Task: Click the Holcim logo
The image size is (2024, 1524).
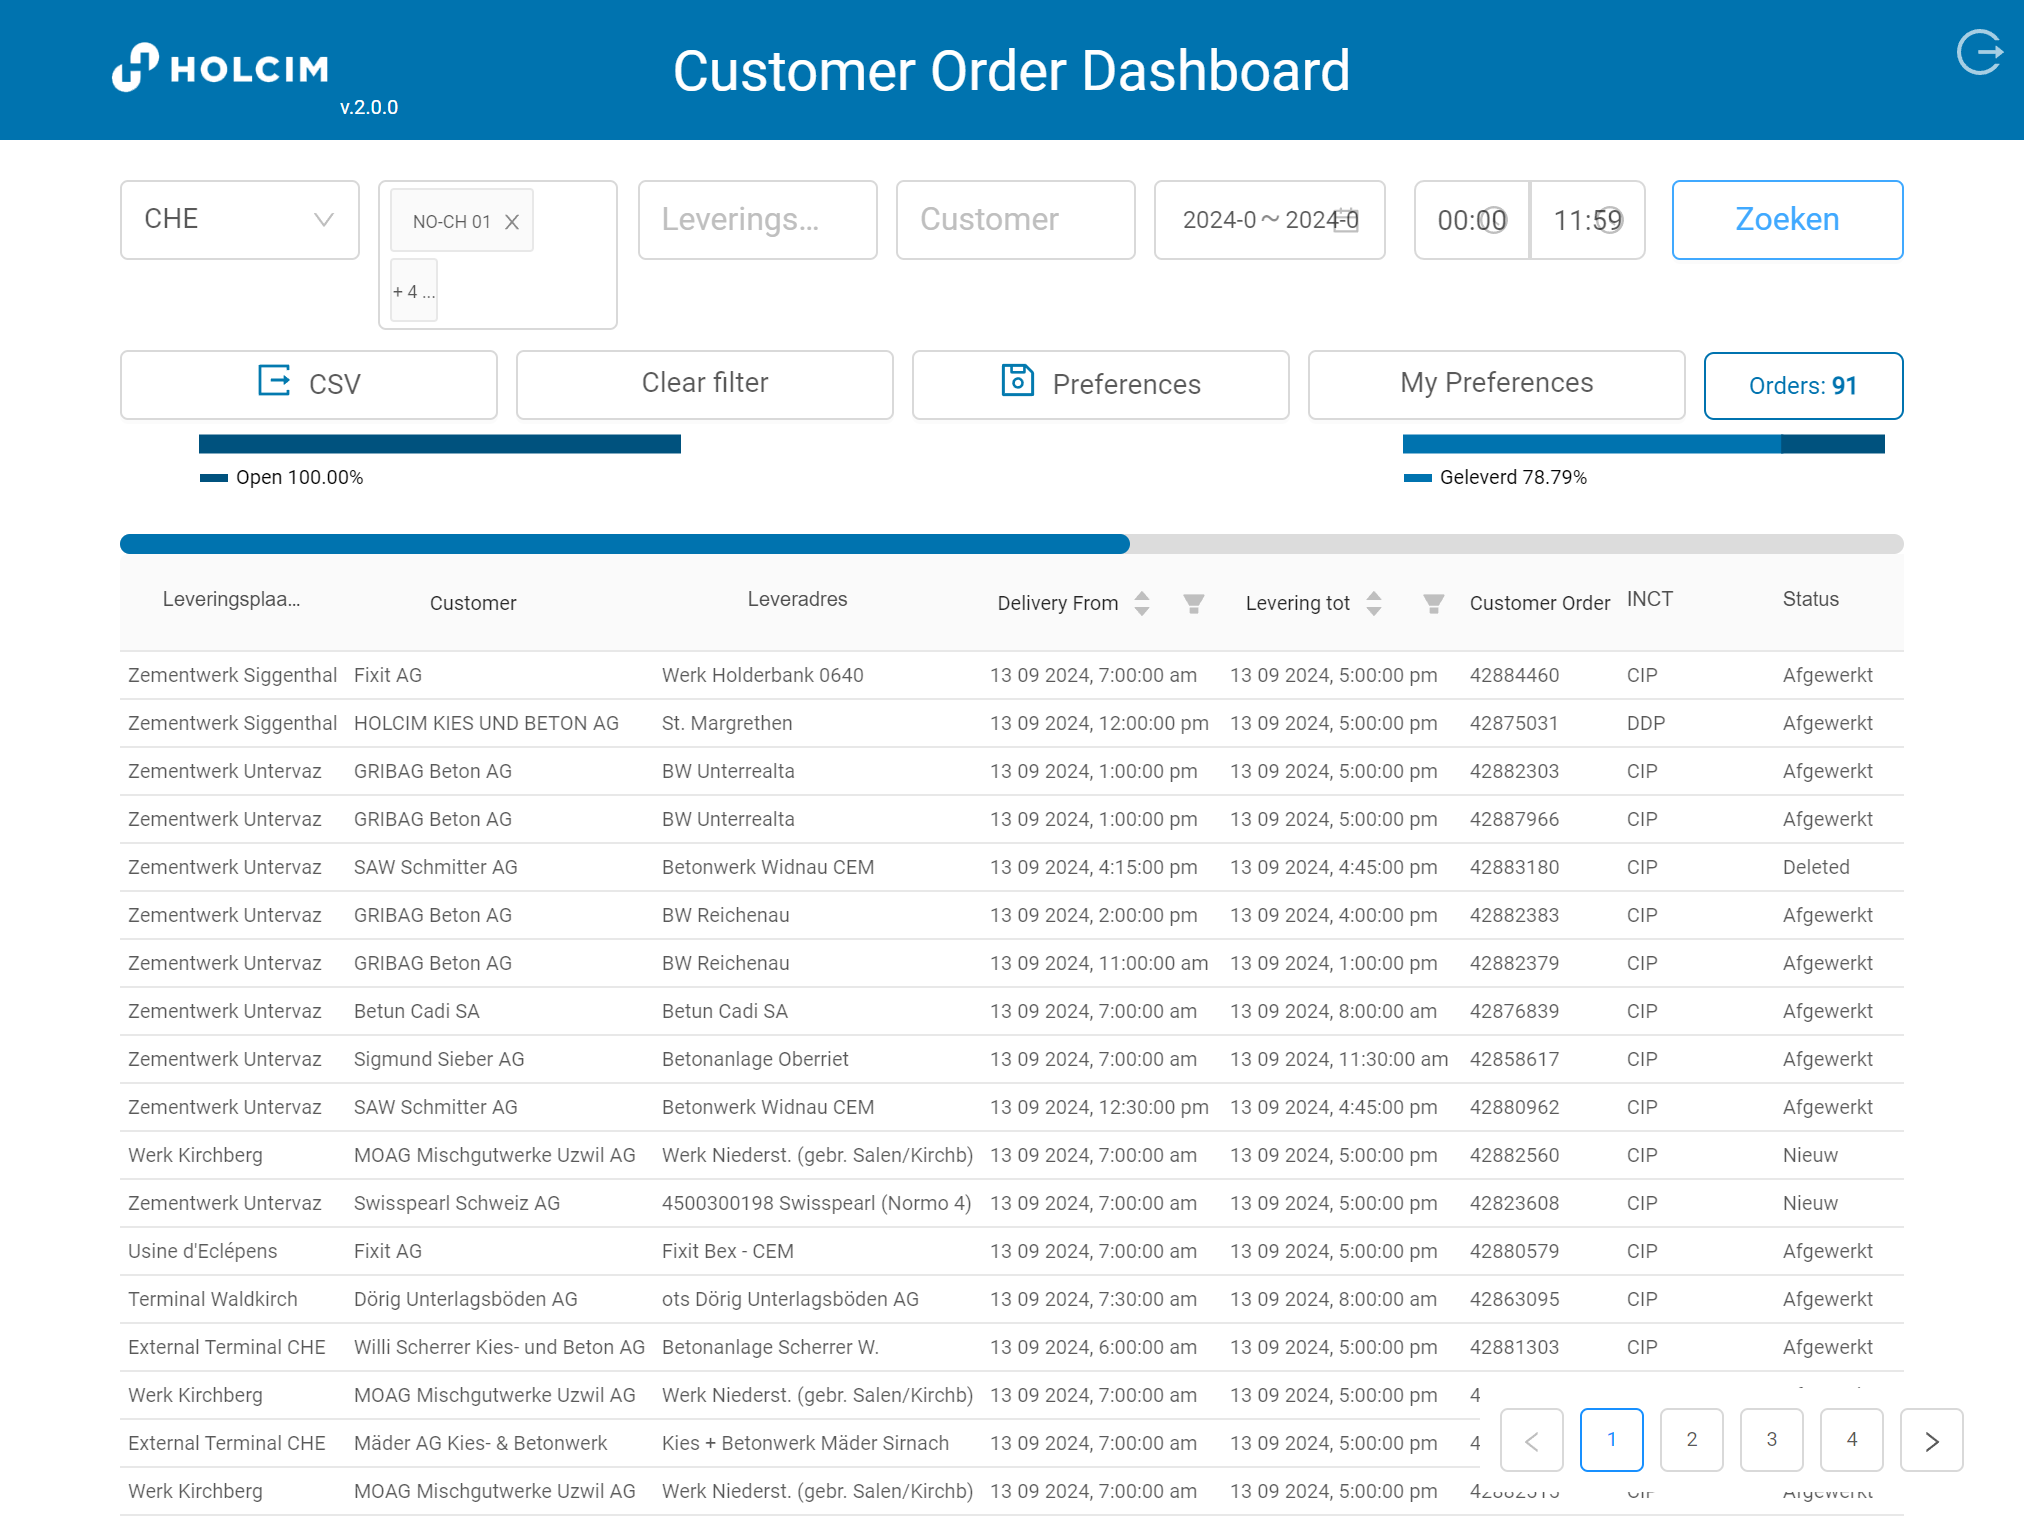Action: 220,68
